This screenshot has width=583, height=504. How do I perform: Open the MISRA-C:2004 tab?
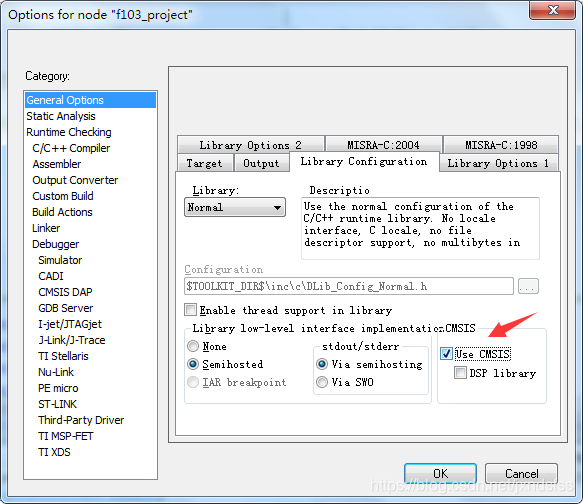[x=383, y=145]
